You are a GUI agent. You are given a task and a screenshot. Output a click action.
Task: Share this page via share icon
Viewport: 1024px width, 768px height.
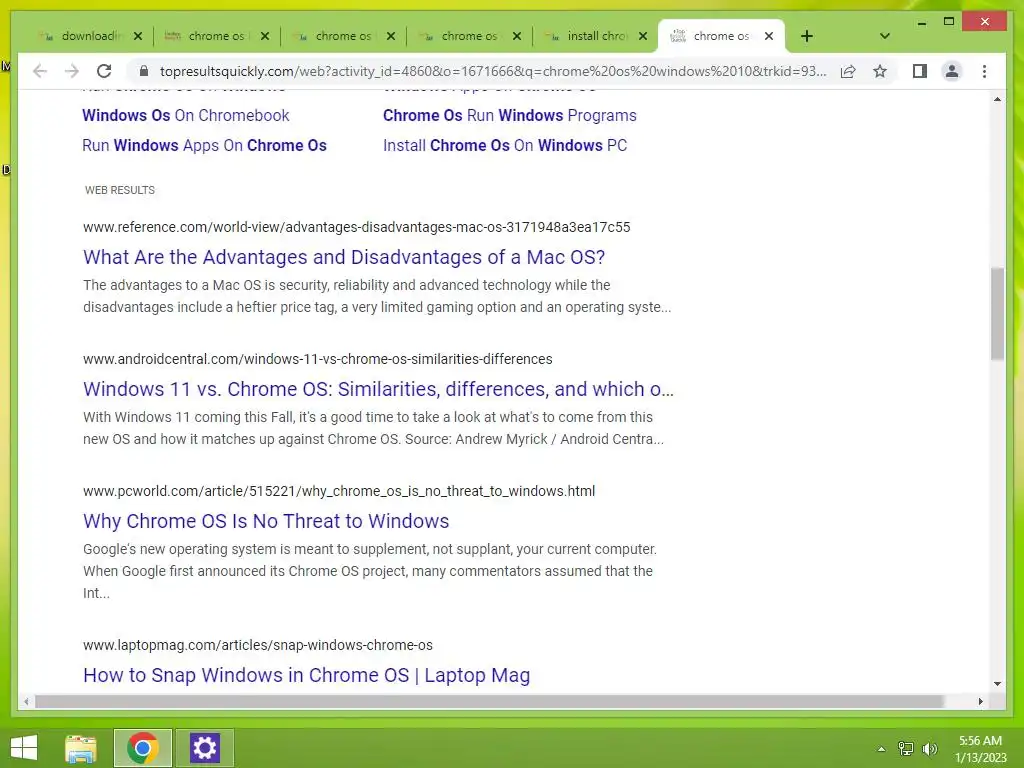tap(848, 71)
